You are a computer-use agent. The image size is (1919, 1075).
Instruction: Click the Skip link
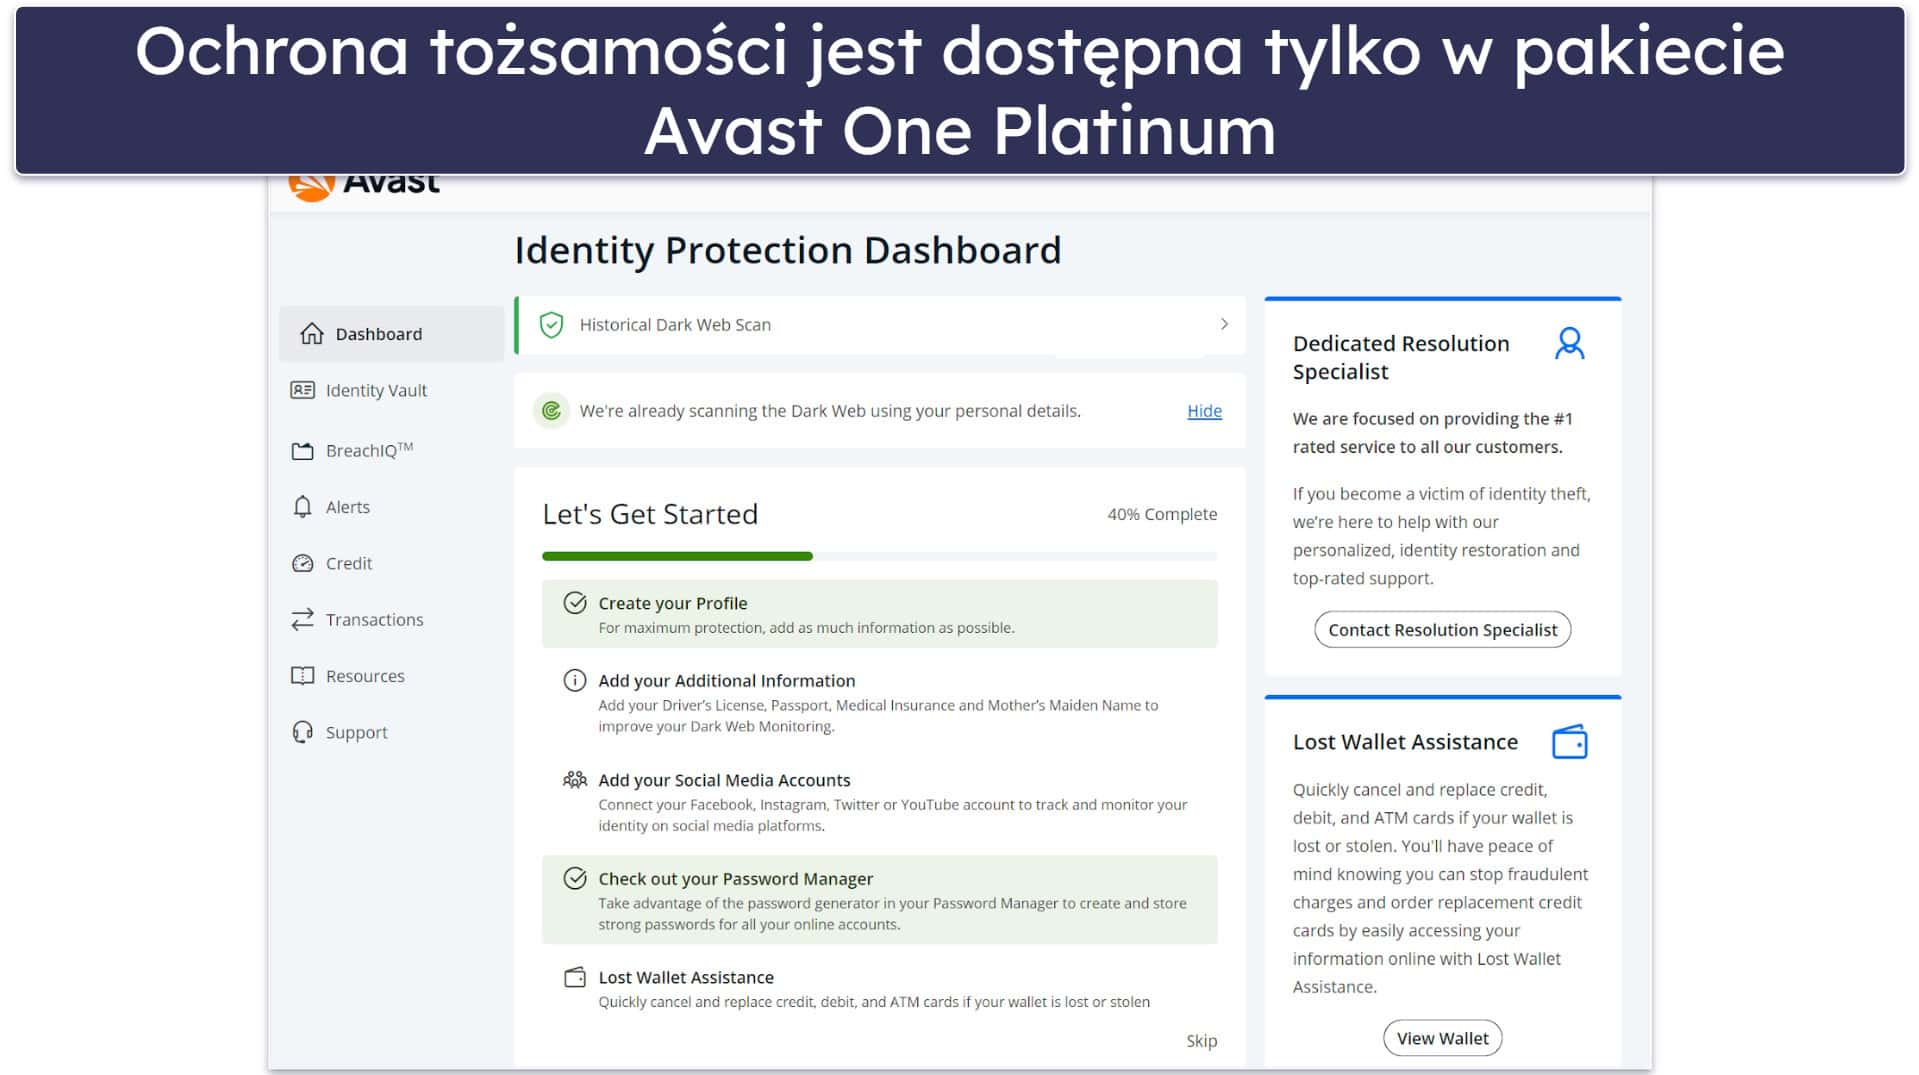(1201, 1041)
